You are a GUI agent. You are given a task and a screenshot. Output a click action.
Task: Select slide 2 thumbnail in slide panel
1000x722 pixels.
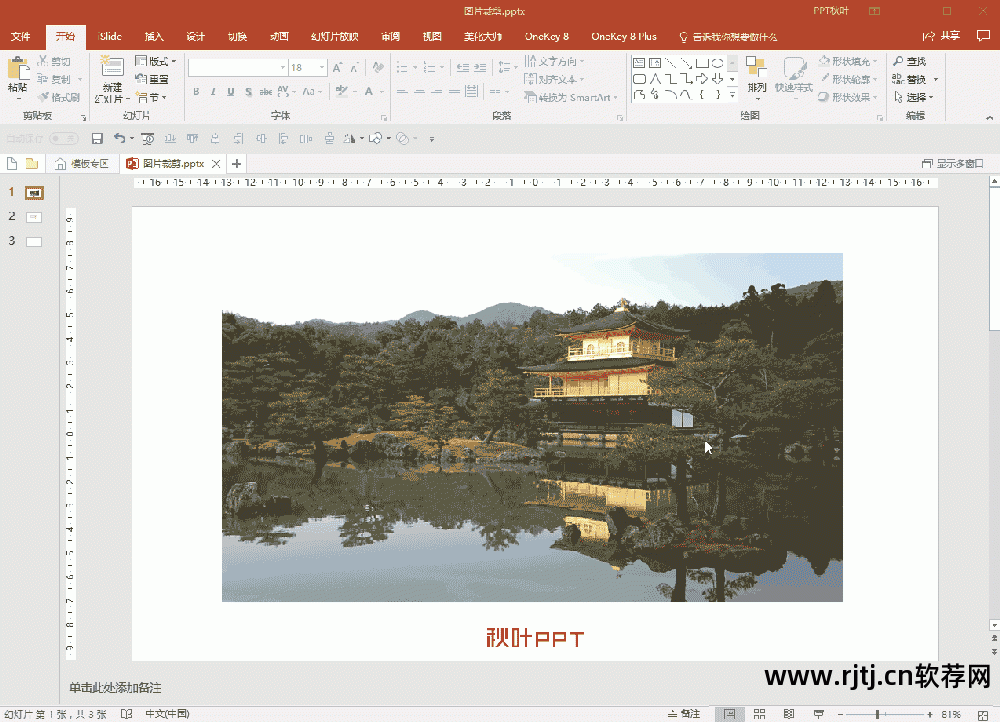[34, 217]
